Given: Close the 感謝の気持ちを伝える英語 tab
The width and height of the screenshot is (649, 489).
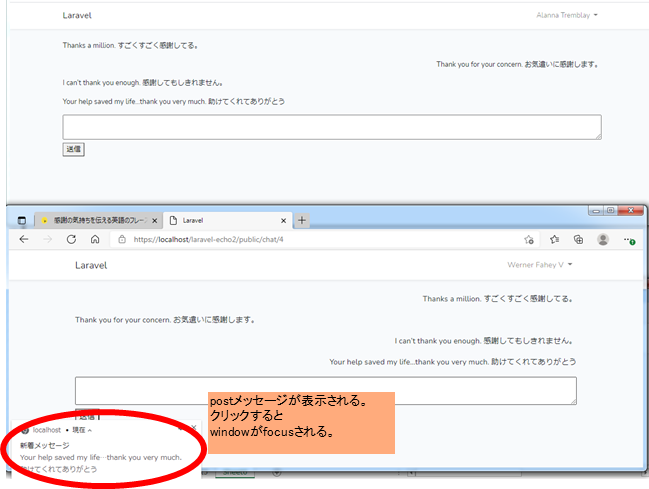Looking at the screenshot, I should point(154,221).
